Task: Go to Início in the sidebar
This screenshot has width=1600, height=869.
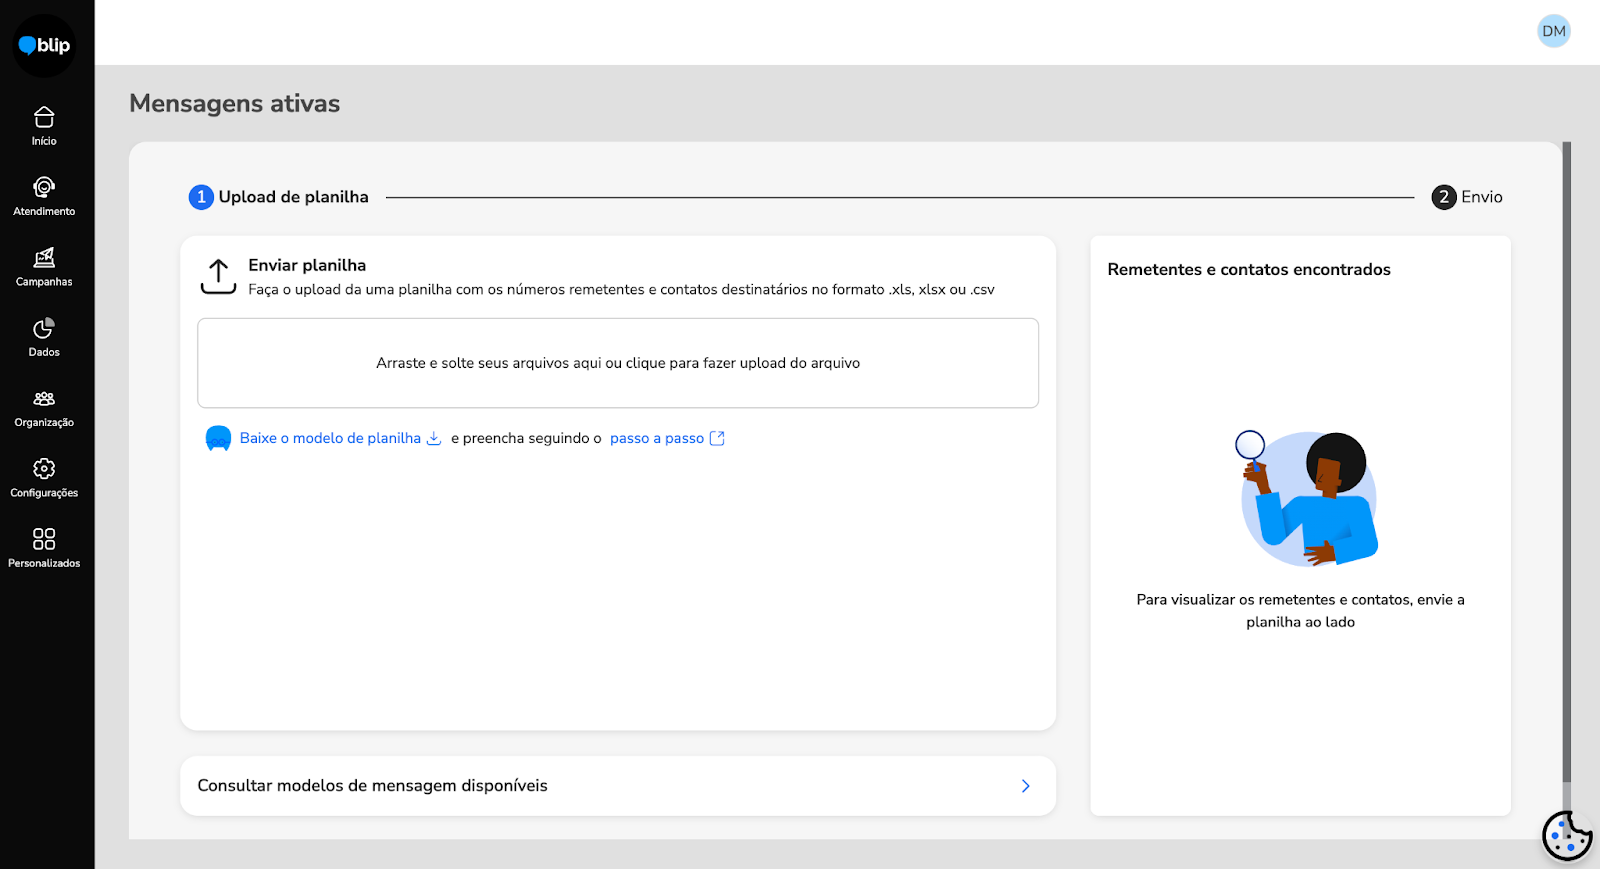Action: [44, 126]
